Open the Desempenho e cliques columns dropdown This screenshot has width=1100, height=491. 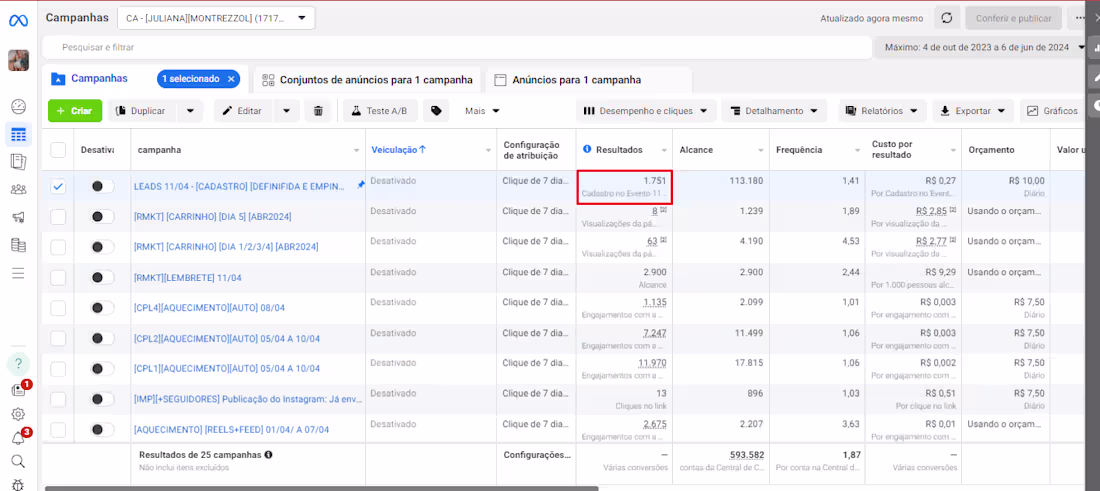click(645, 111)
